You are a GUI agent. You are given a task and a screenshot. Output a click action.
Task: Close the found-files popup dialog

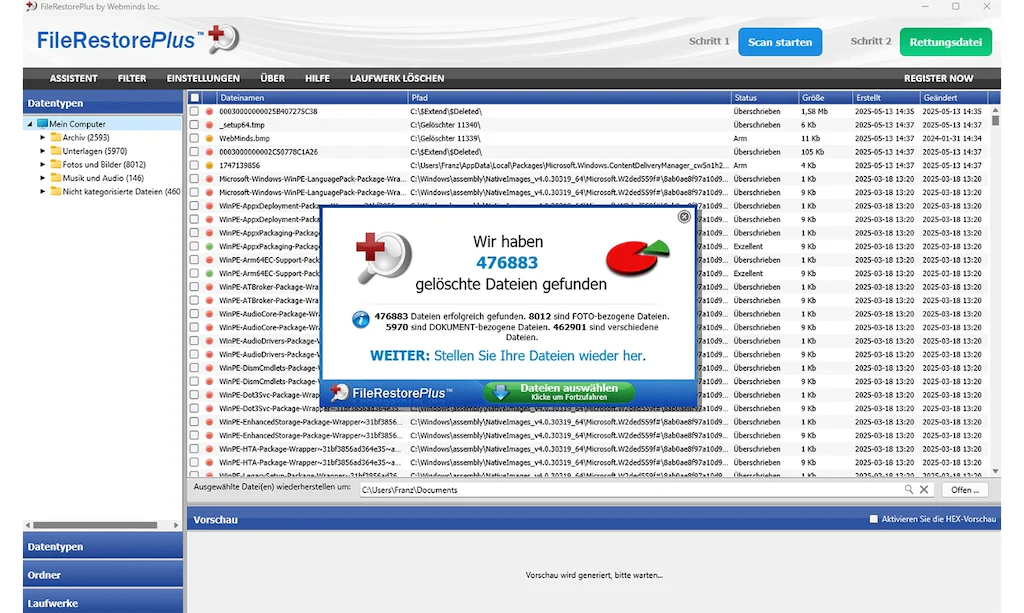pos(684,217)
